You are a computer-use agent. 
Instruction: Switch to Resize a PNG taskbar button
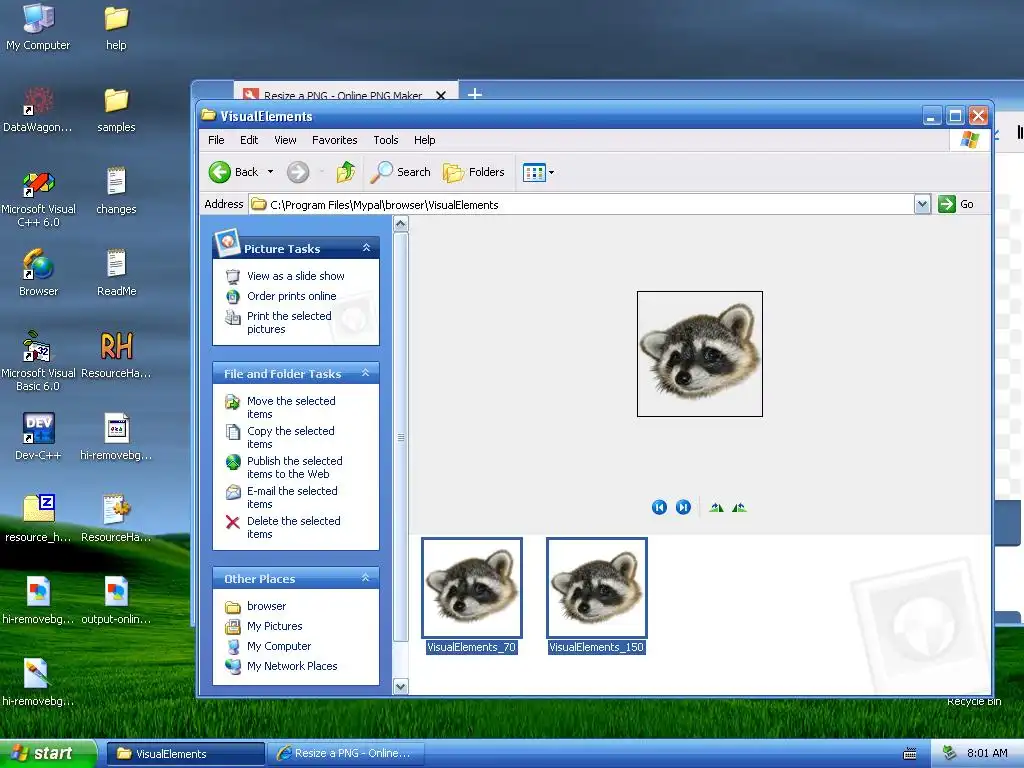coord(347,753)
